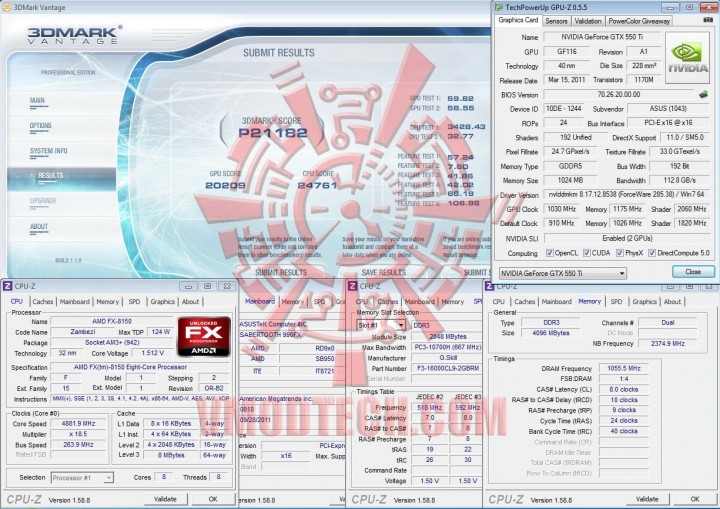The width and height of the screenshot is (720, 509).
Task: Click the title icon of the CPU-Z window showing FX-8150
Action: point(7,286)
